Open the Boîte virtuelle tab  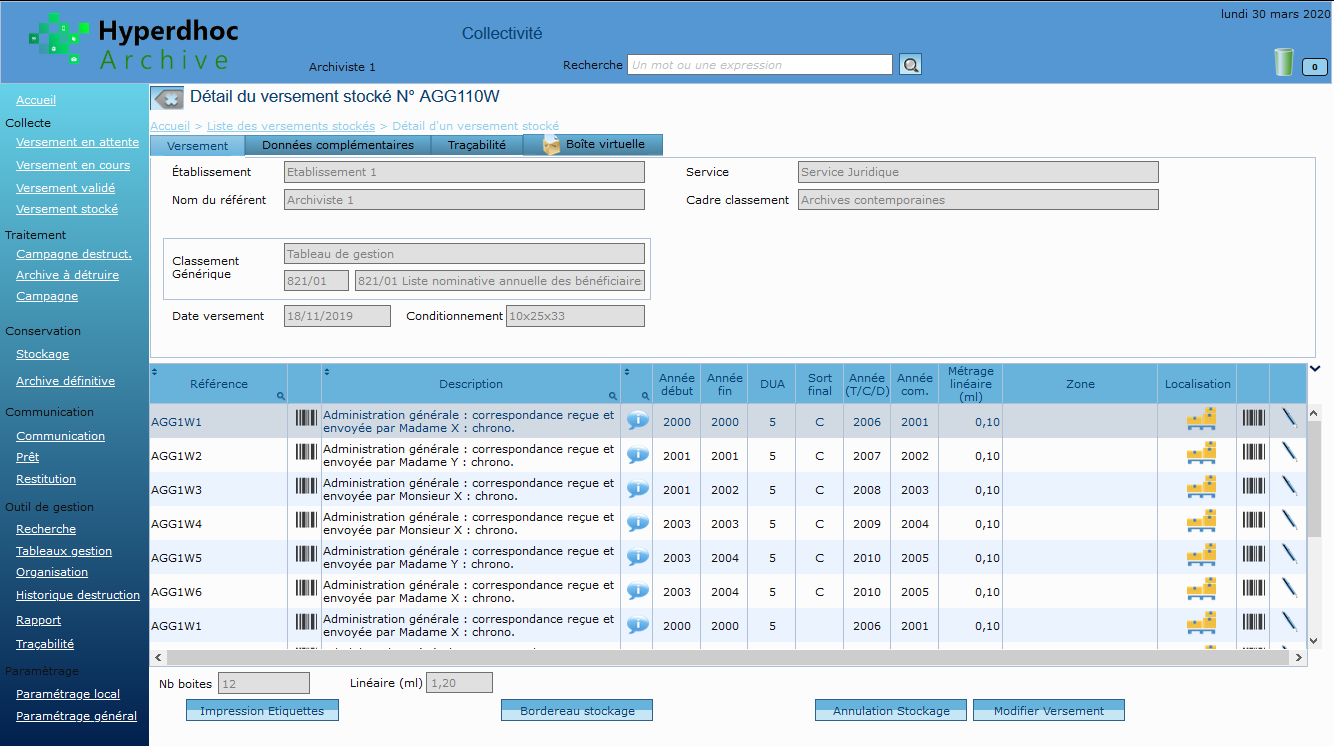pyautogui.click(x=593, y=145)
